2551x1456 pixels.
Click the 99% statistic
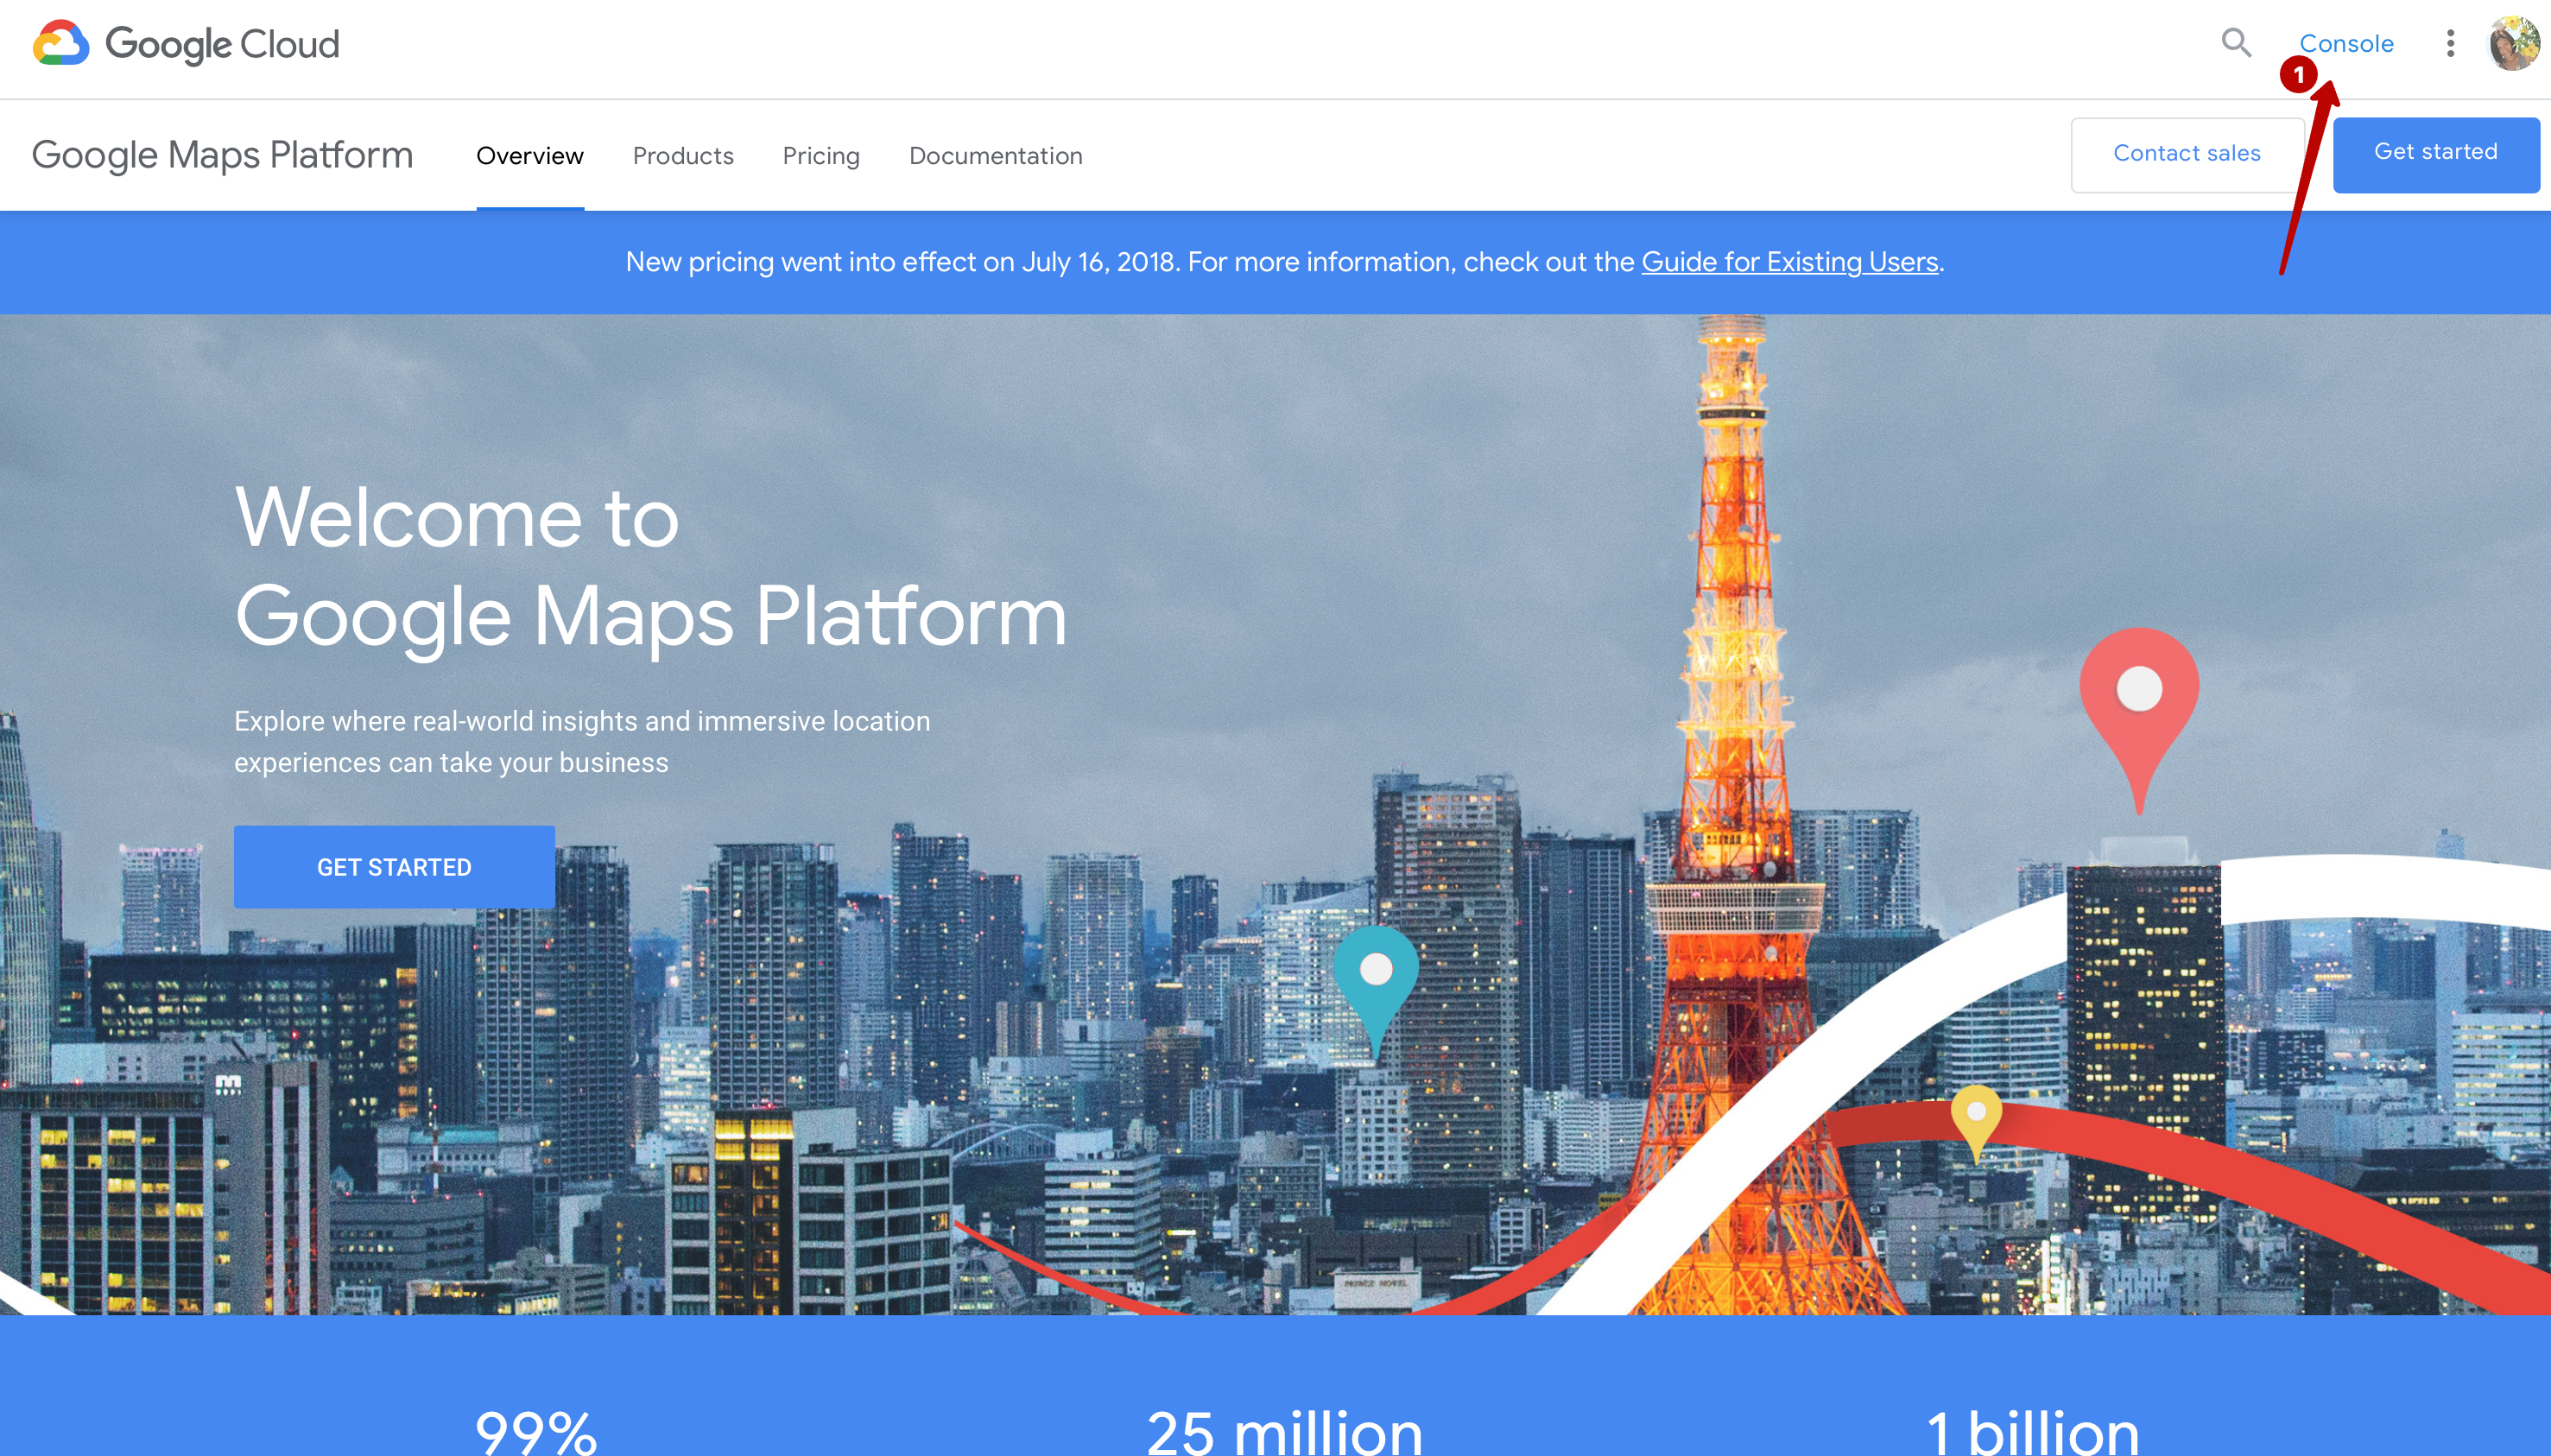(536, 1432)
